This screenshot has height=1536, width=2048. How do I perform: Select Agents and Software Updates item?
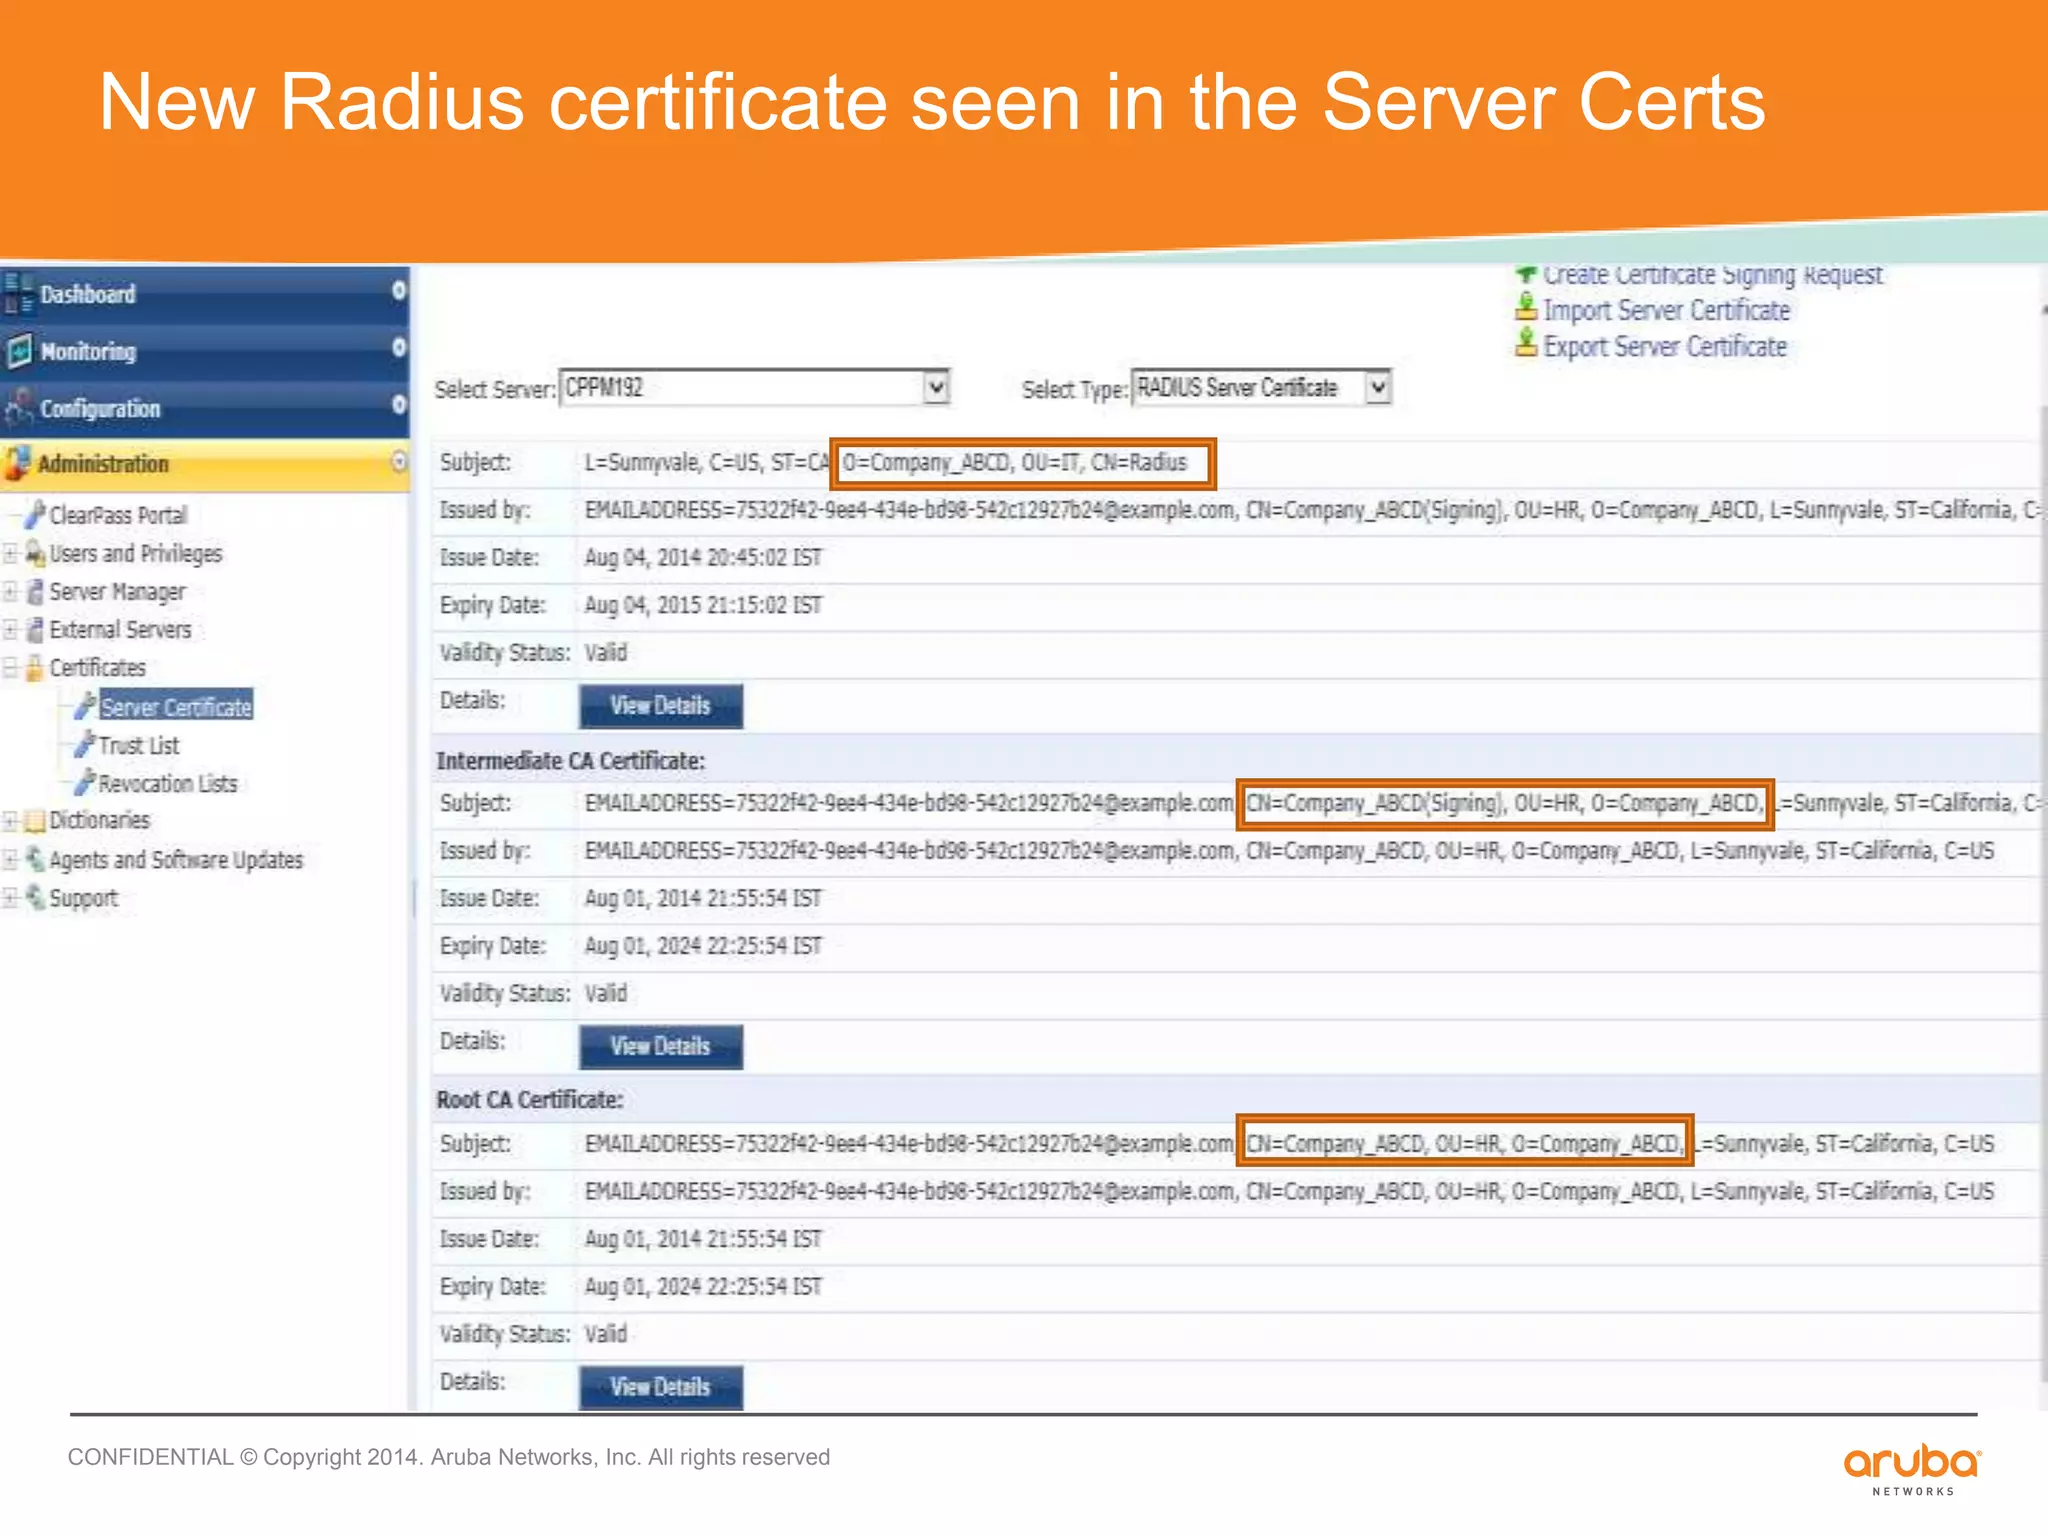[x=176, y=859]
